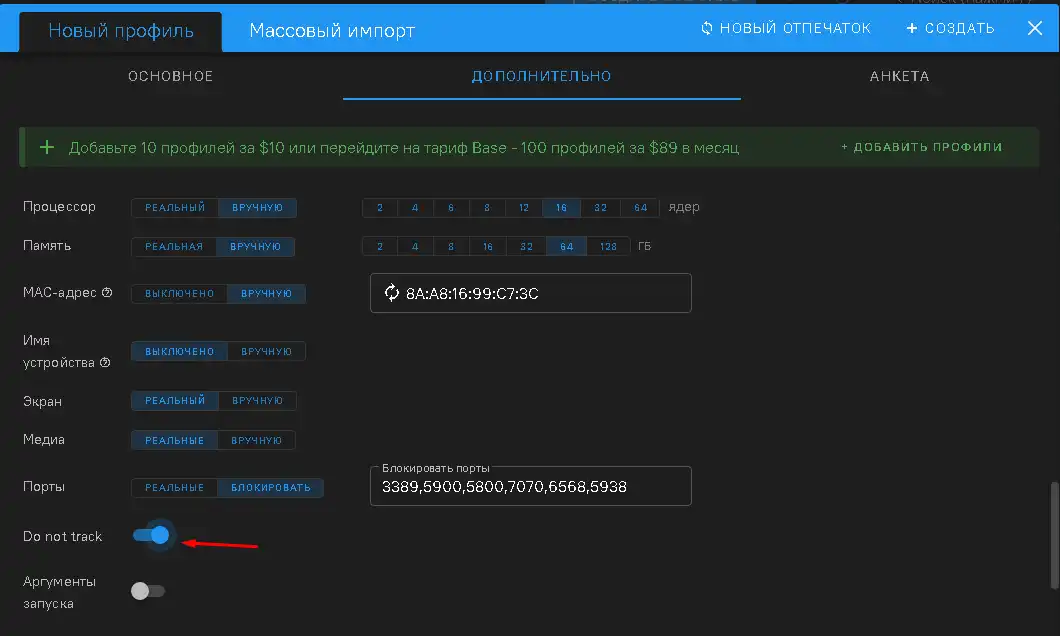The width and height of the screenshot is (1060, 636).
Task: Set Память to Вручную
Action: tap(255, 247)
